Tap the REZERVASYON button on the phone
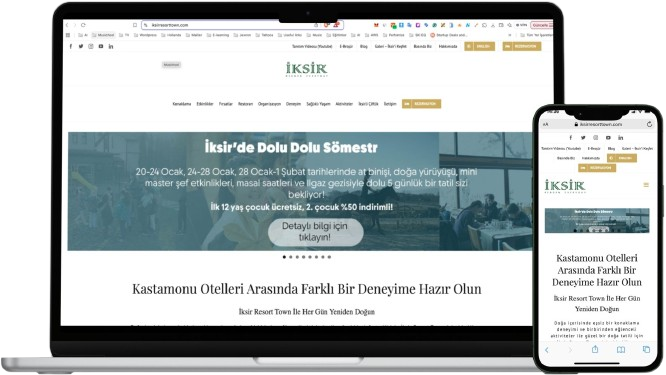This screenshot has width=666, height=375. 597,168
